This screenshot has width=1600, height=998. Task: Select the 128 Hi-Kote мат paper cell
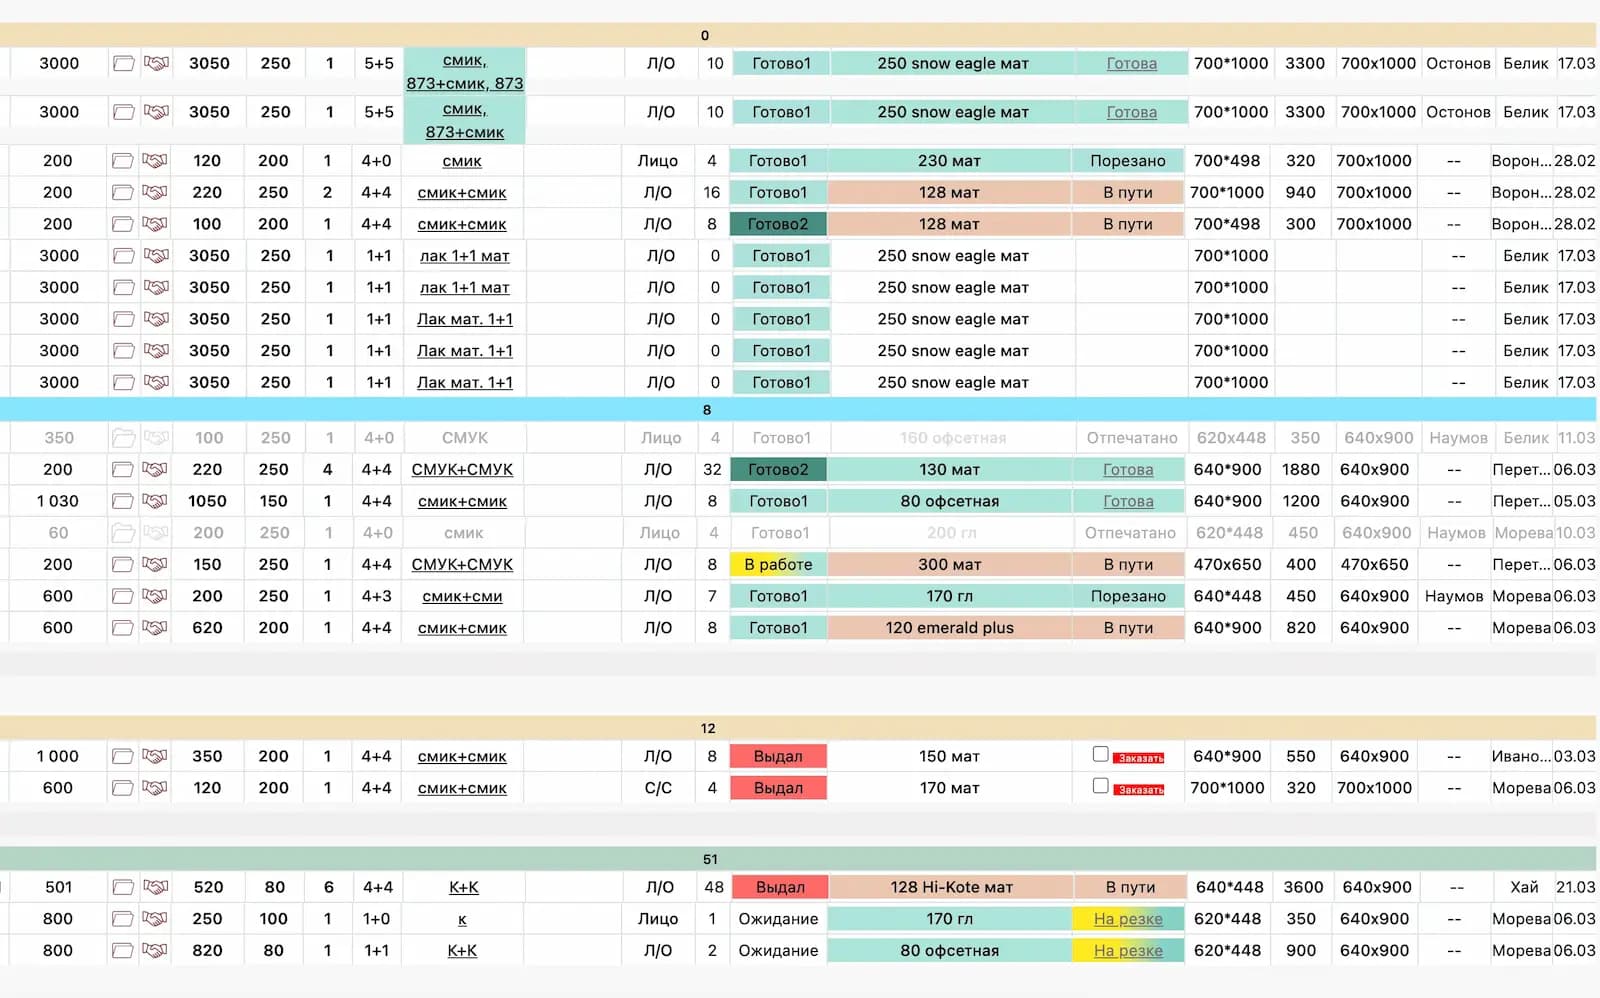(x=951, y=887)
